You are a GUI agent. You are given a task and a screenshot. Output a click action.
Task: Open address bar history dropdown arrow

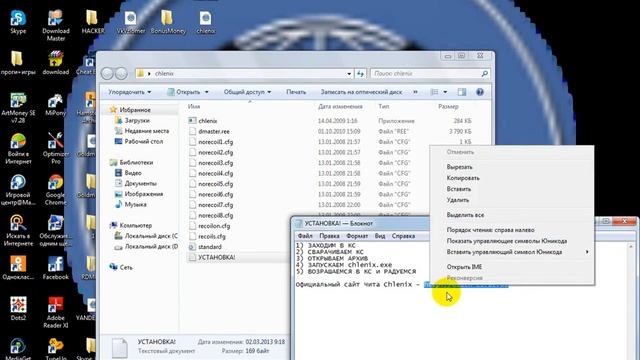click(349, 74)
